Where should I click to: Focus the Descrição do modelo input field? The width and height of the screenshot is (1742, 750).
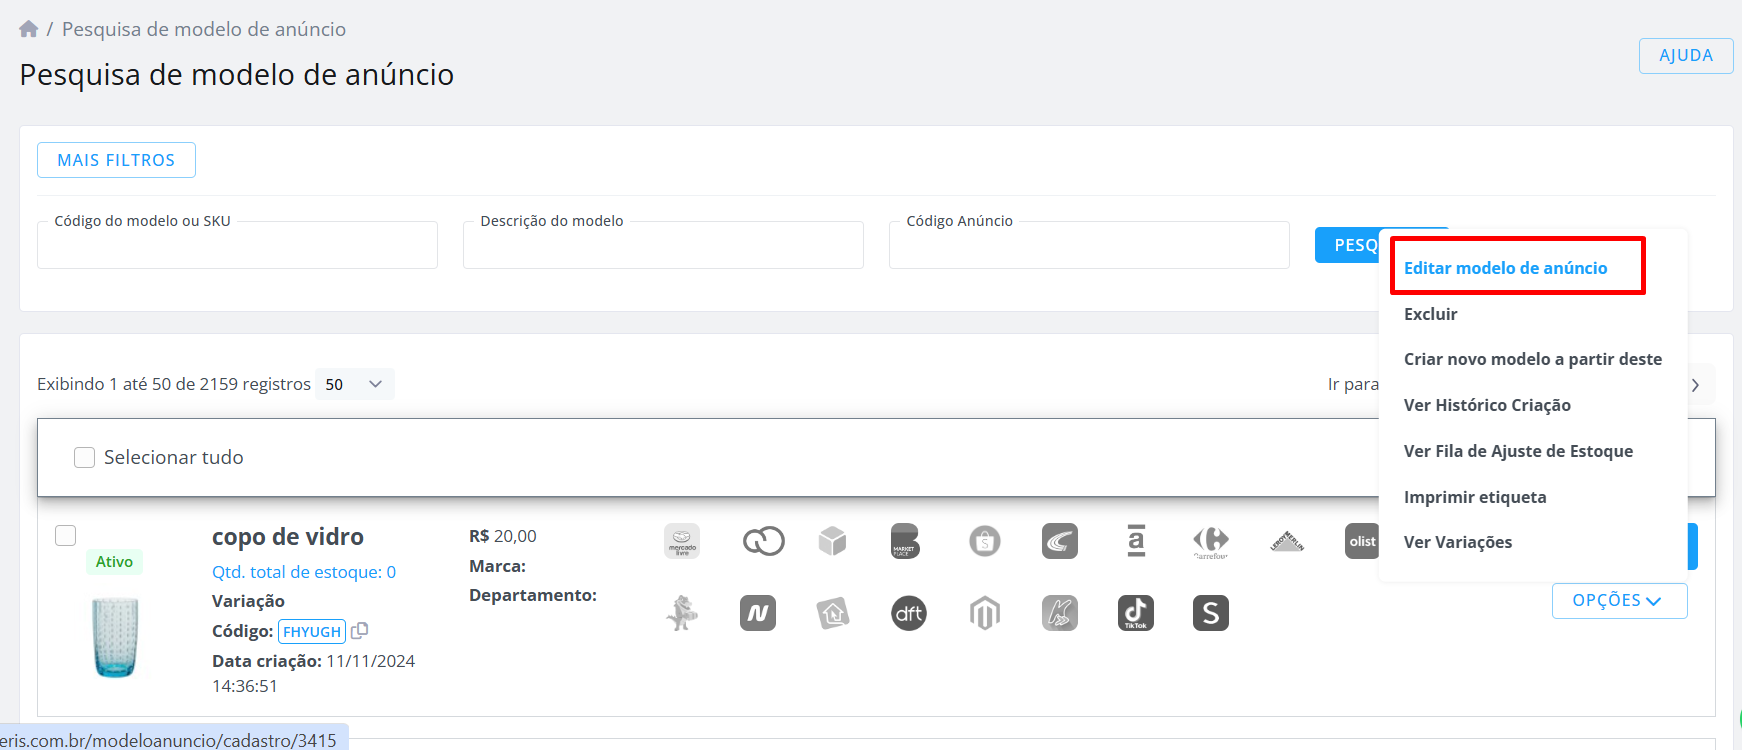(x=663, y=245)
